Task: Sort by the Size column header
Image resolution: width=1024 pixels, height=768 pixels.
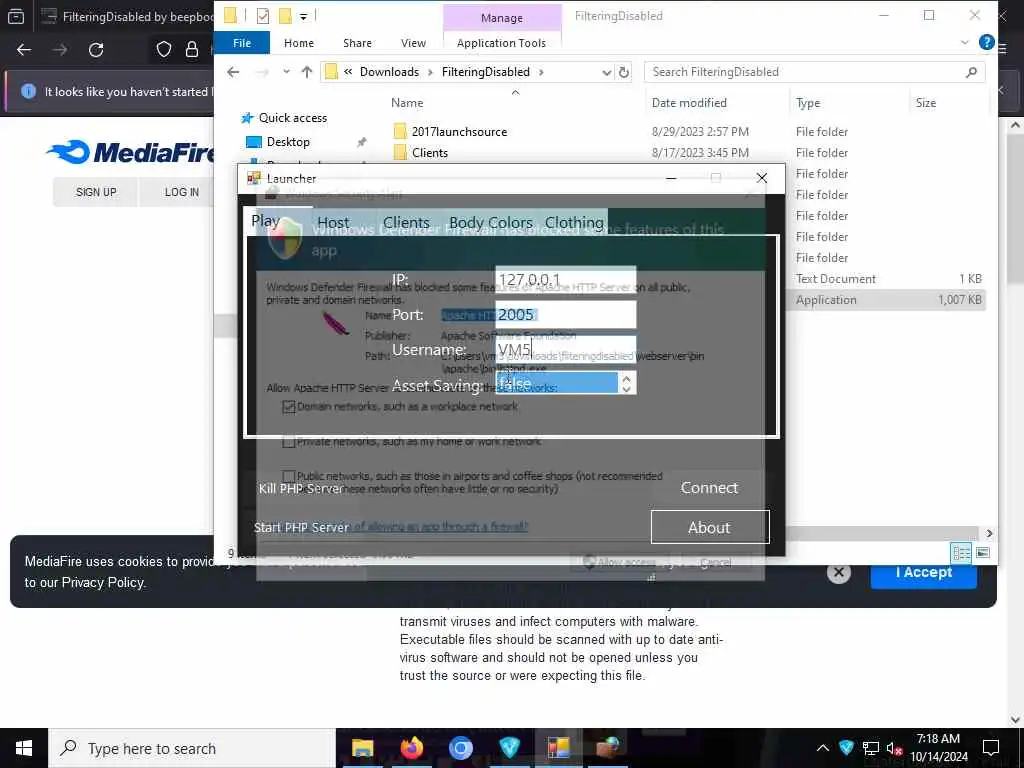Action: click(925, 103)
